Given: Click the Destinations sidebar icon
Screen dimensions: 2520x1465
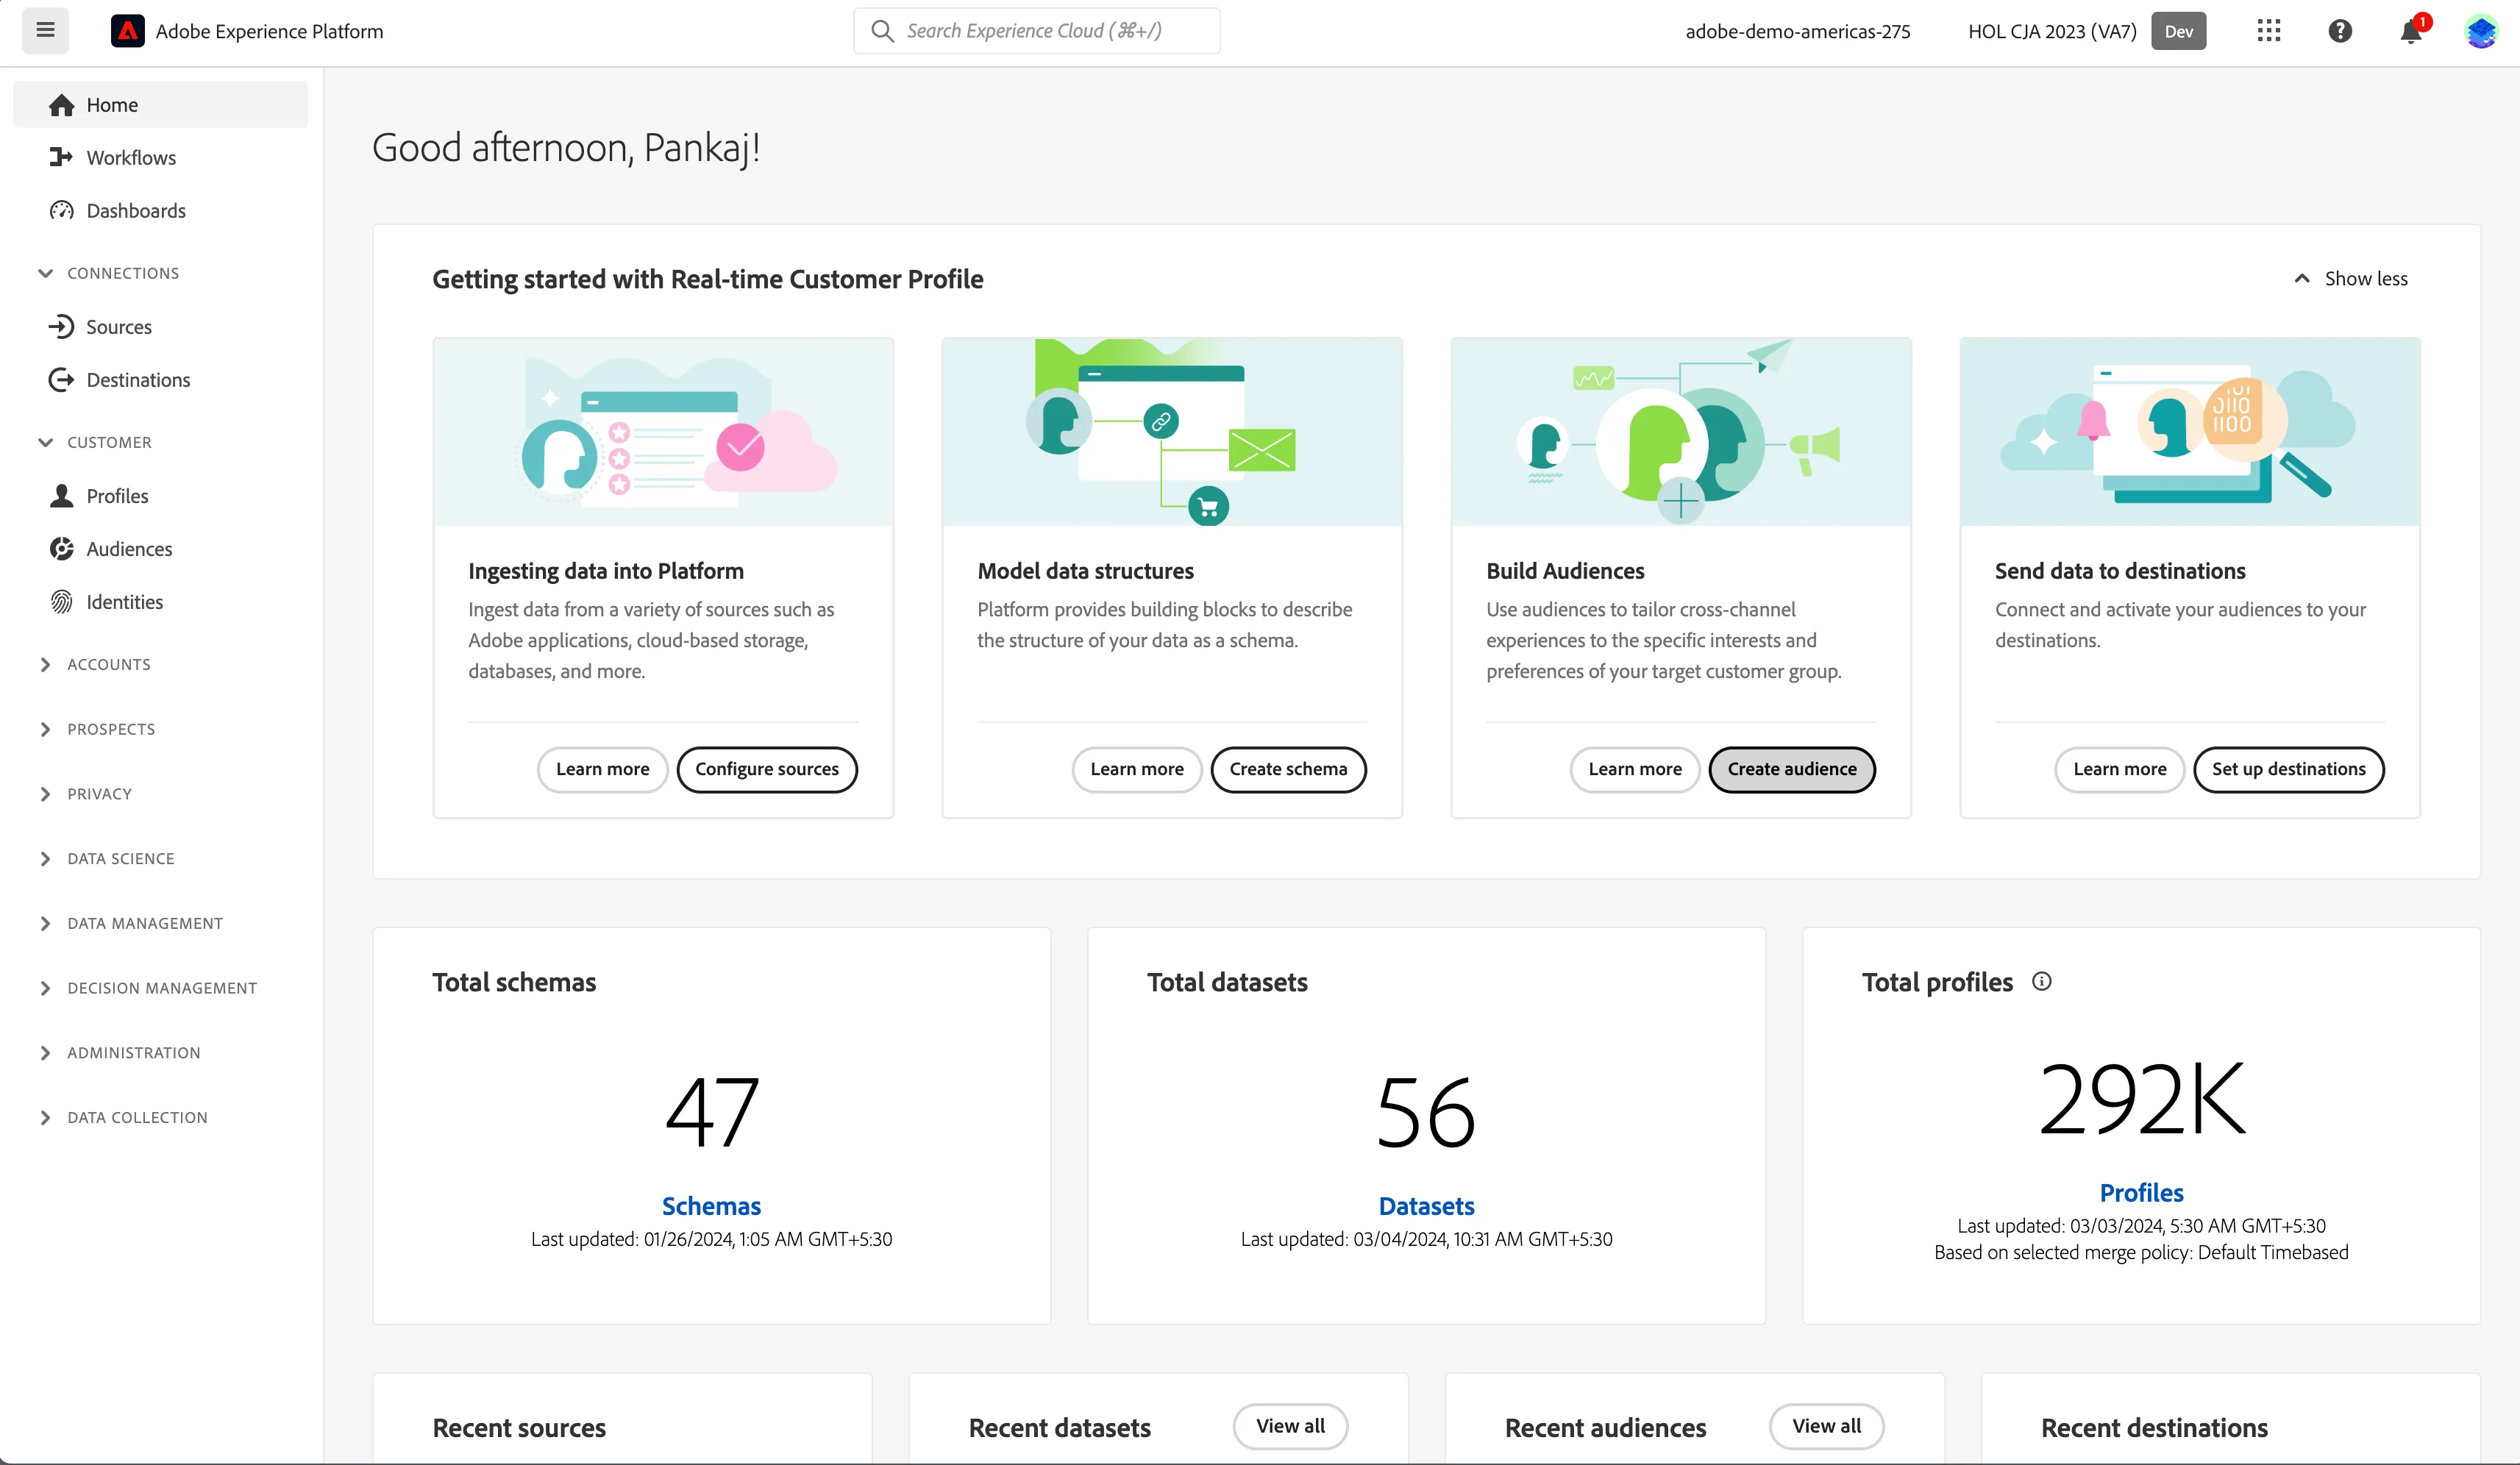Looking at the screenshot, I should [x=62, y=380].
